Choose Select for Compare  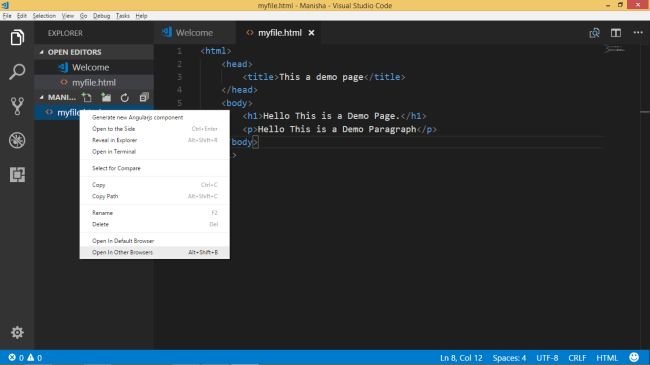[155, 168]
